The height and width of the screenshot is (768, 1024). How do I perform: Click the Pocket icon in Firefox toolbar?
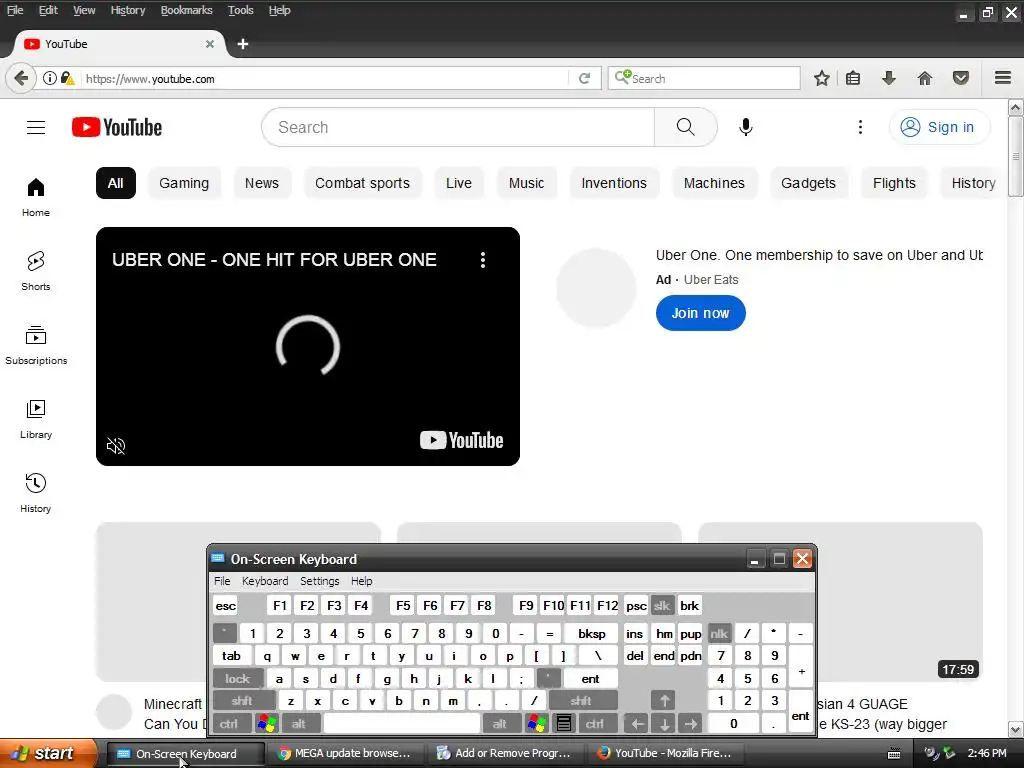click(961, 78)
